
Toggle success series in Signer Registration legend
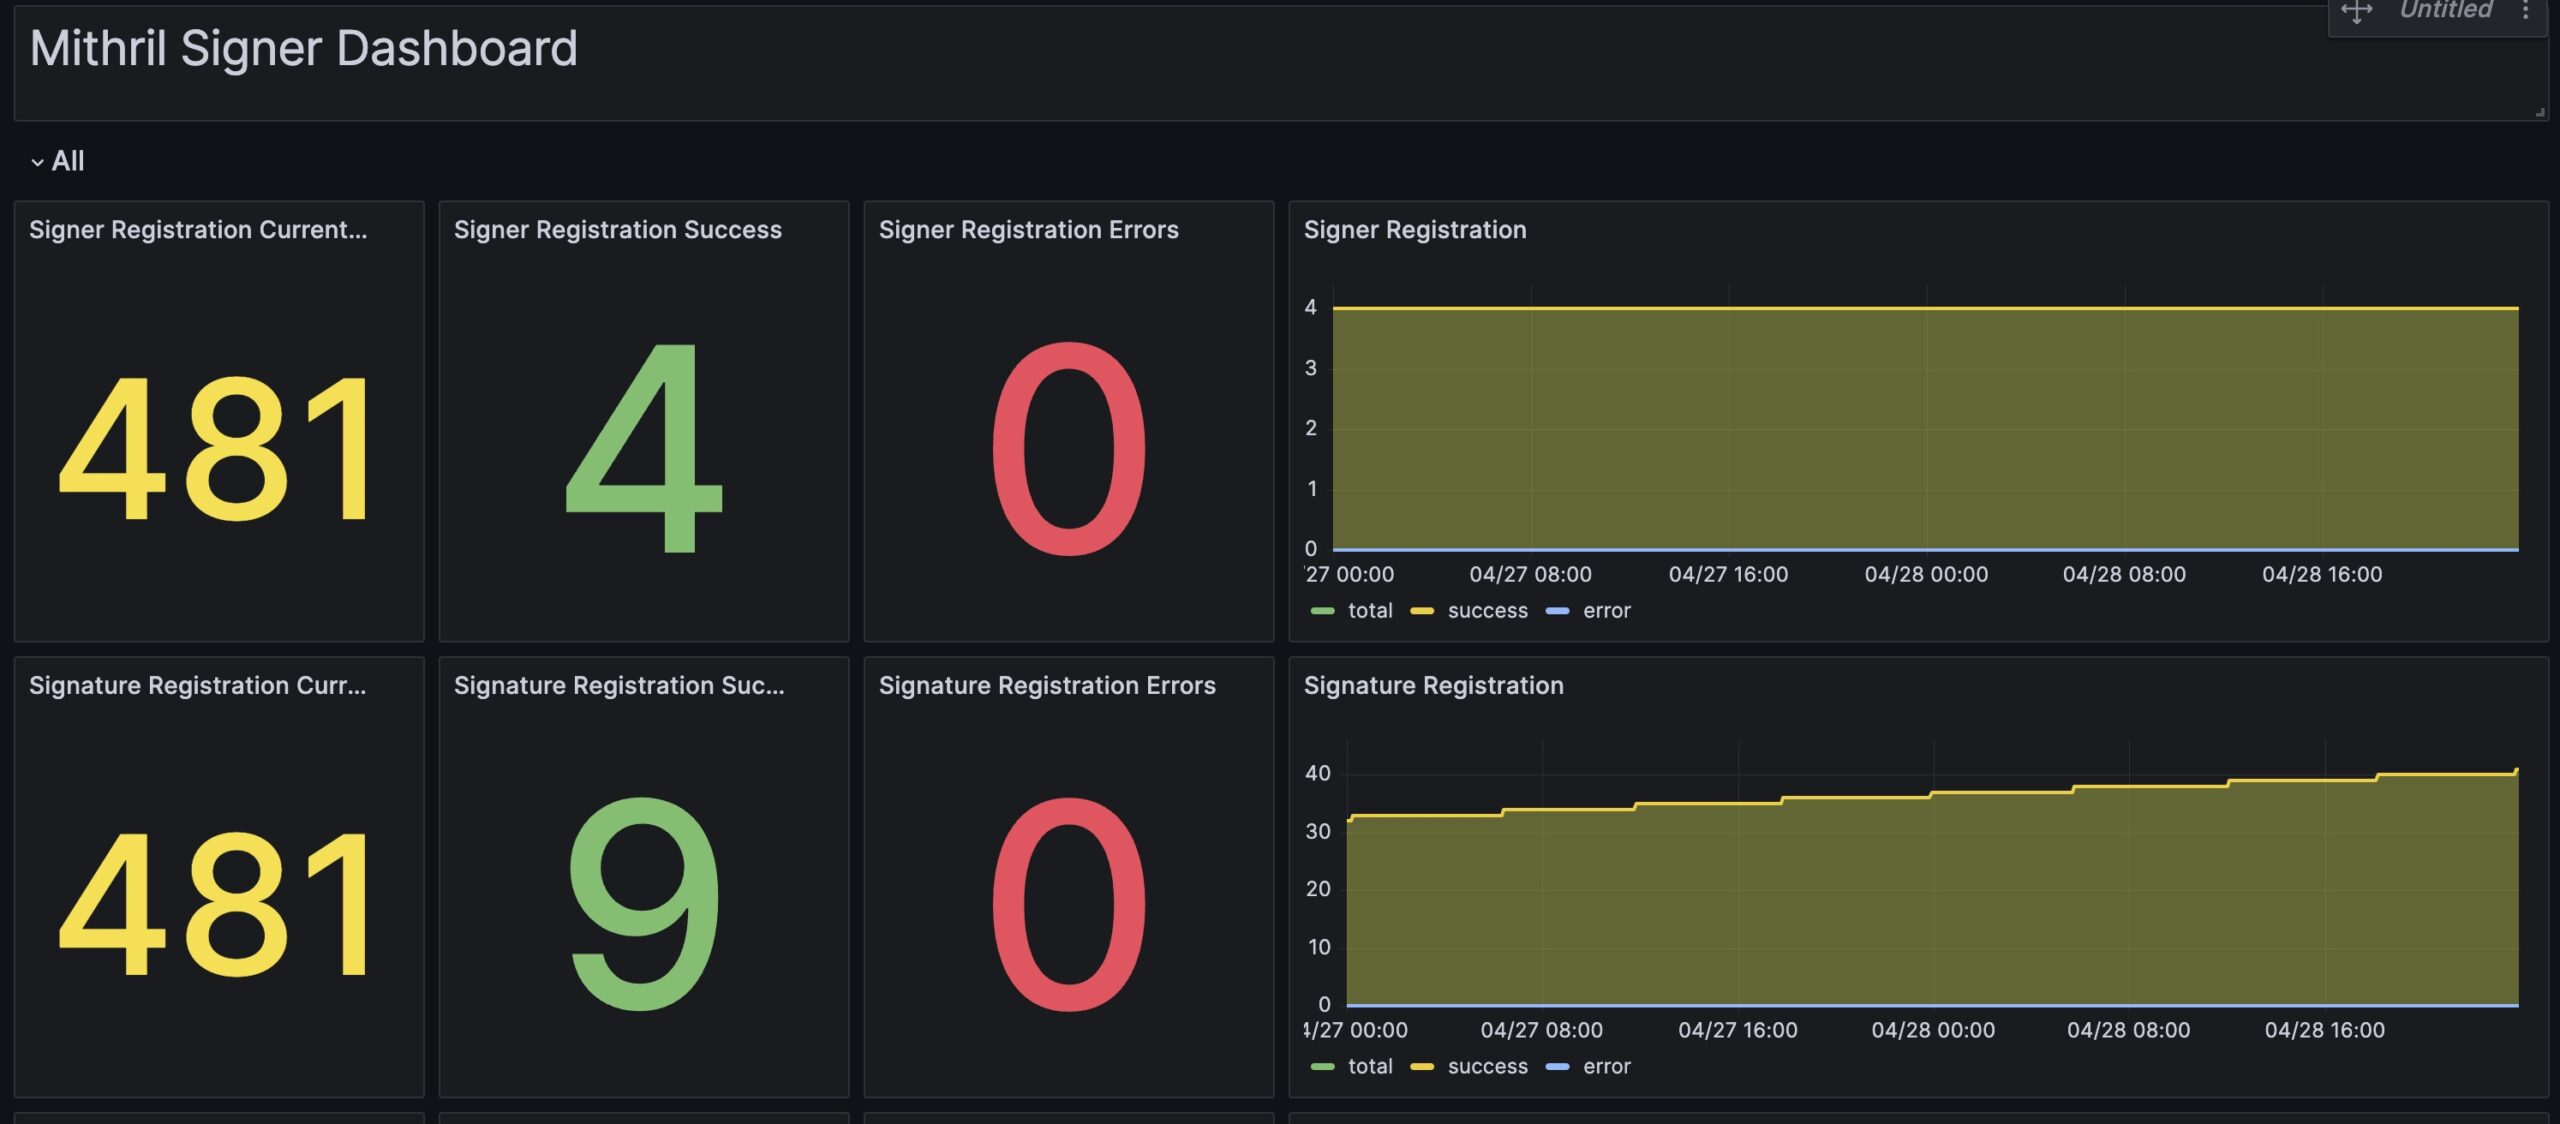click(x=1487, y=610)
